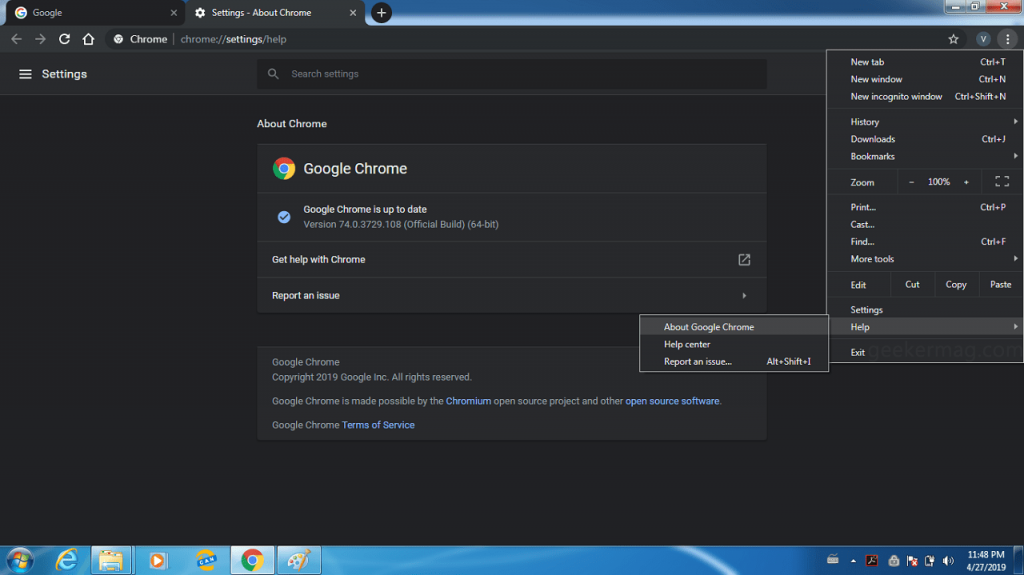The height and width of the screenshot is (575, 1024).
Task: Open the Terms of Service link
Action: [x=378, y=425]
